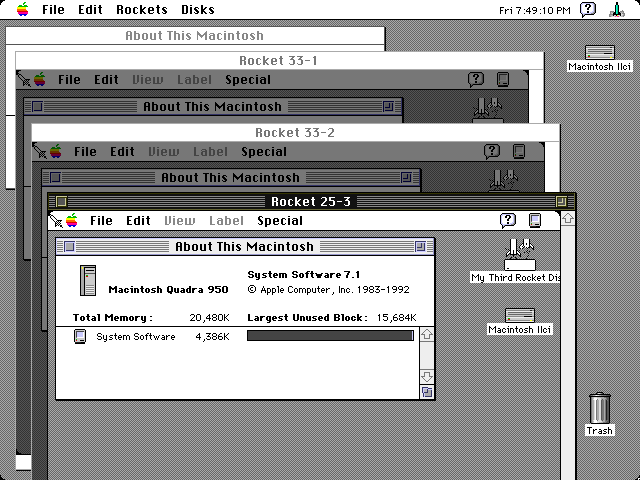Image resolution: width=640 pixels, height=480 pixels.
Task: Open the Apple menu in the top menu bar
Action: coord(21,10)
